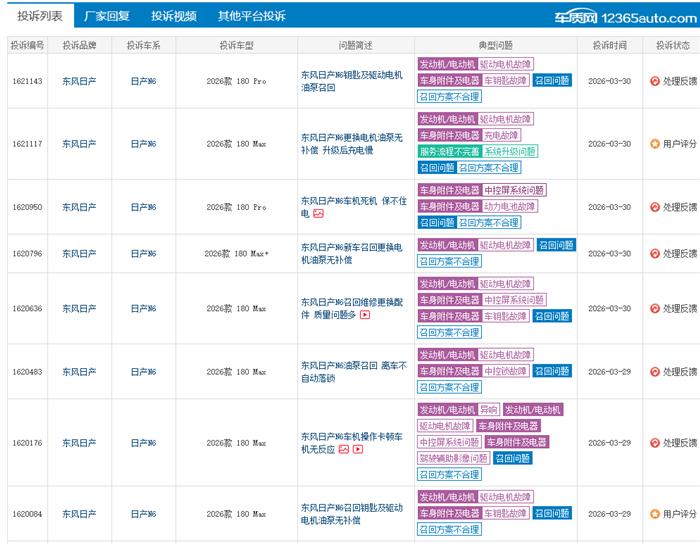700x544 pixels.
Task: Click 日产N6 series link in row 1620636
Action: (x=143, y=308)
